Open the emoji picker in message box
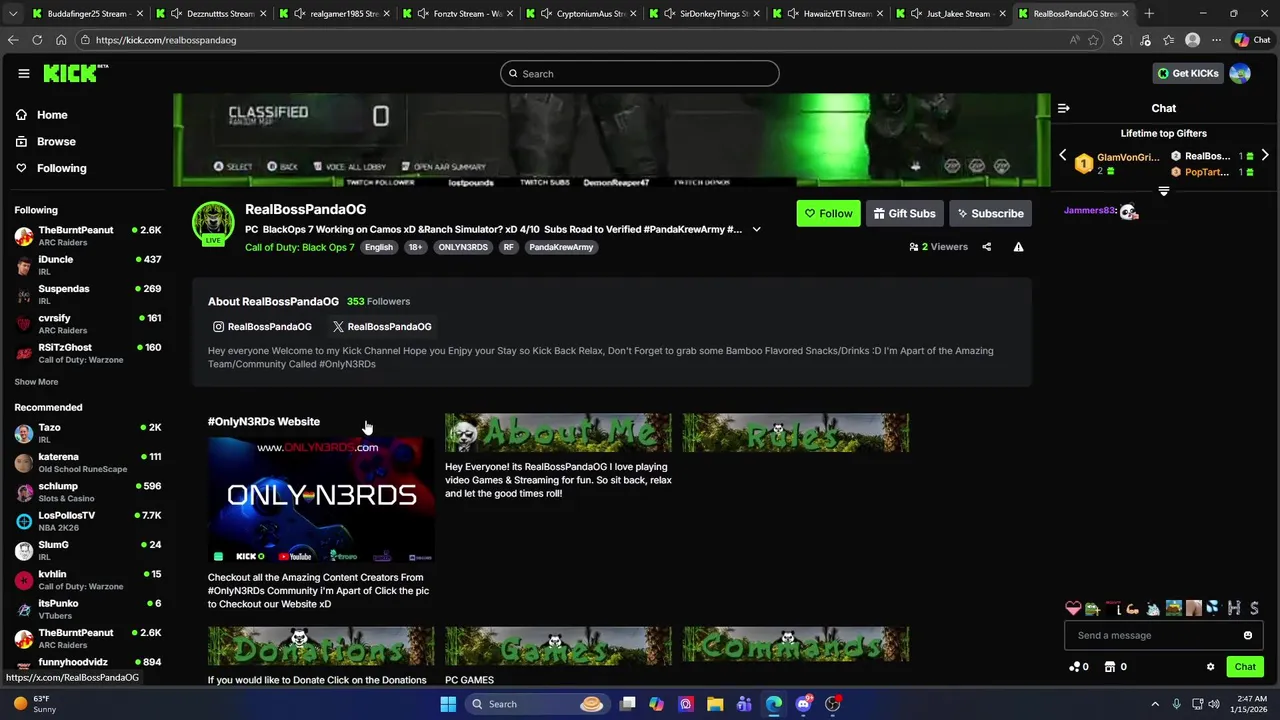1280x720 pixels. pyautogui.click(x=1248, y=635)
